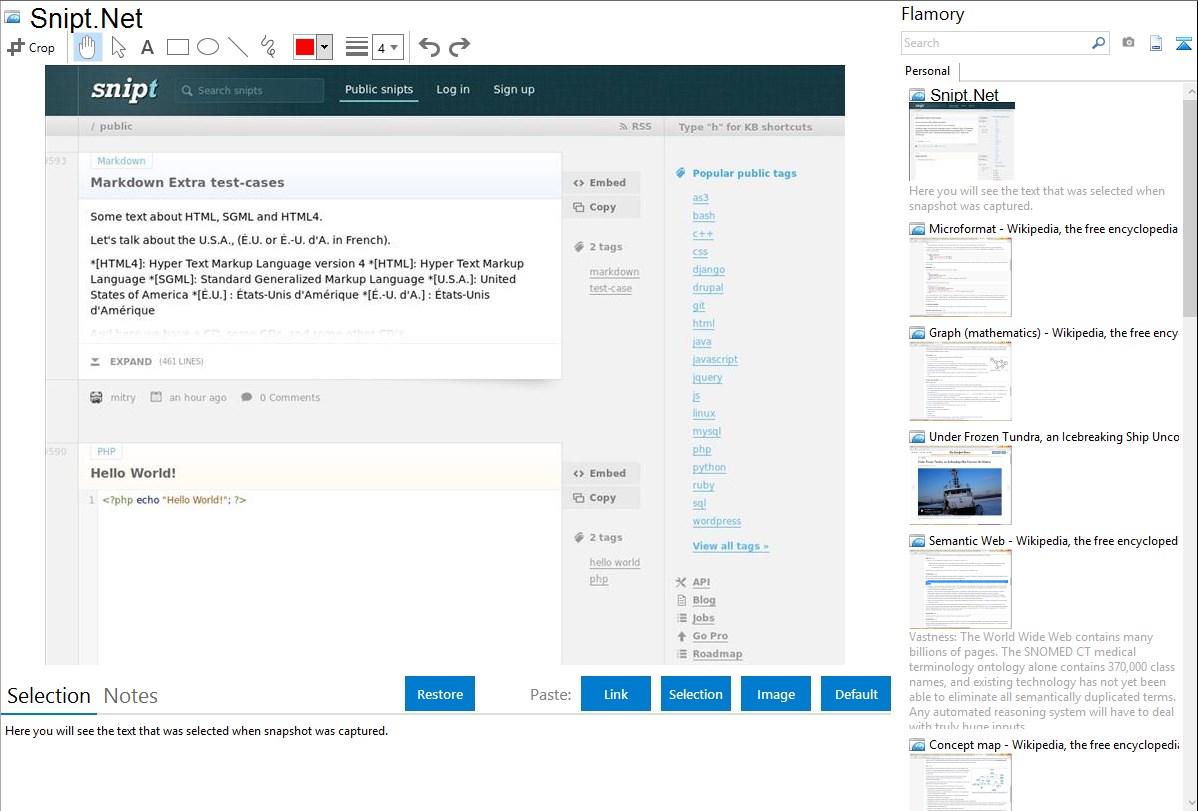The width and height of the screenshot is (1198, 811).
Task: Open the Jobs link
Action: pos(703,618)
